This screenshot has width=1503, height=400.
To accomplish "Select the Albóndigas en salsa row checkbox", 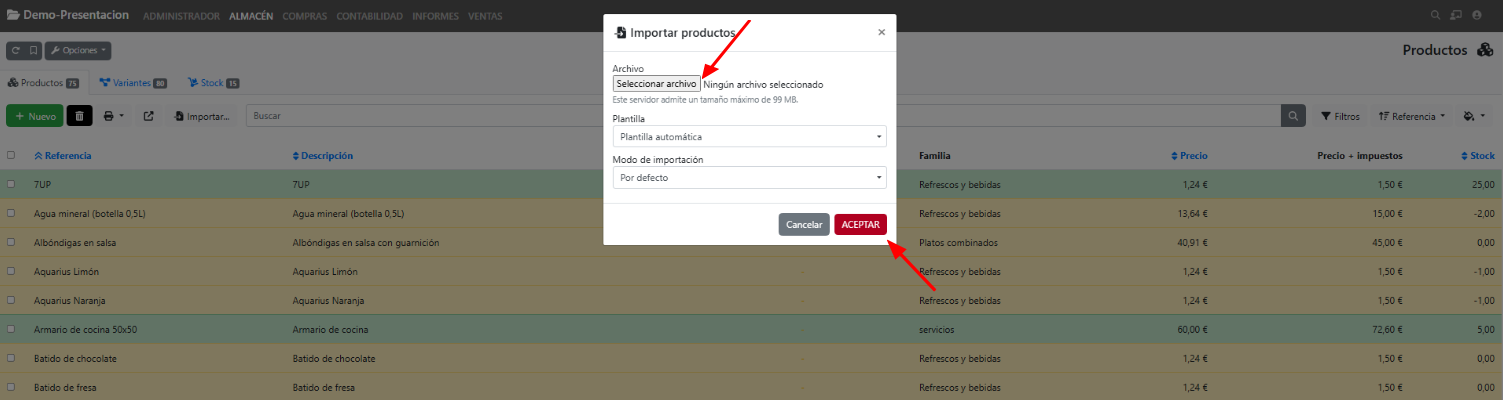I will (x=11, y=243).
